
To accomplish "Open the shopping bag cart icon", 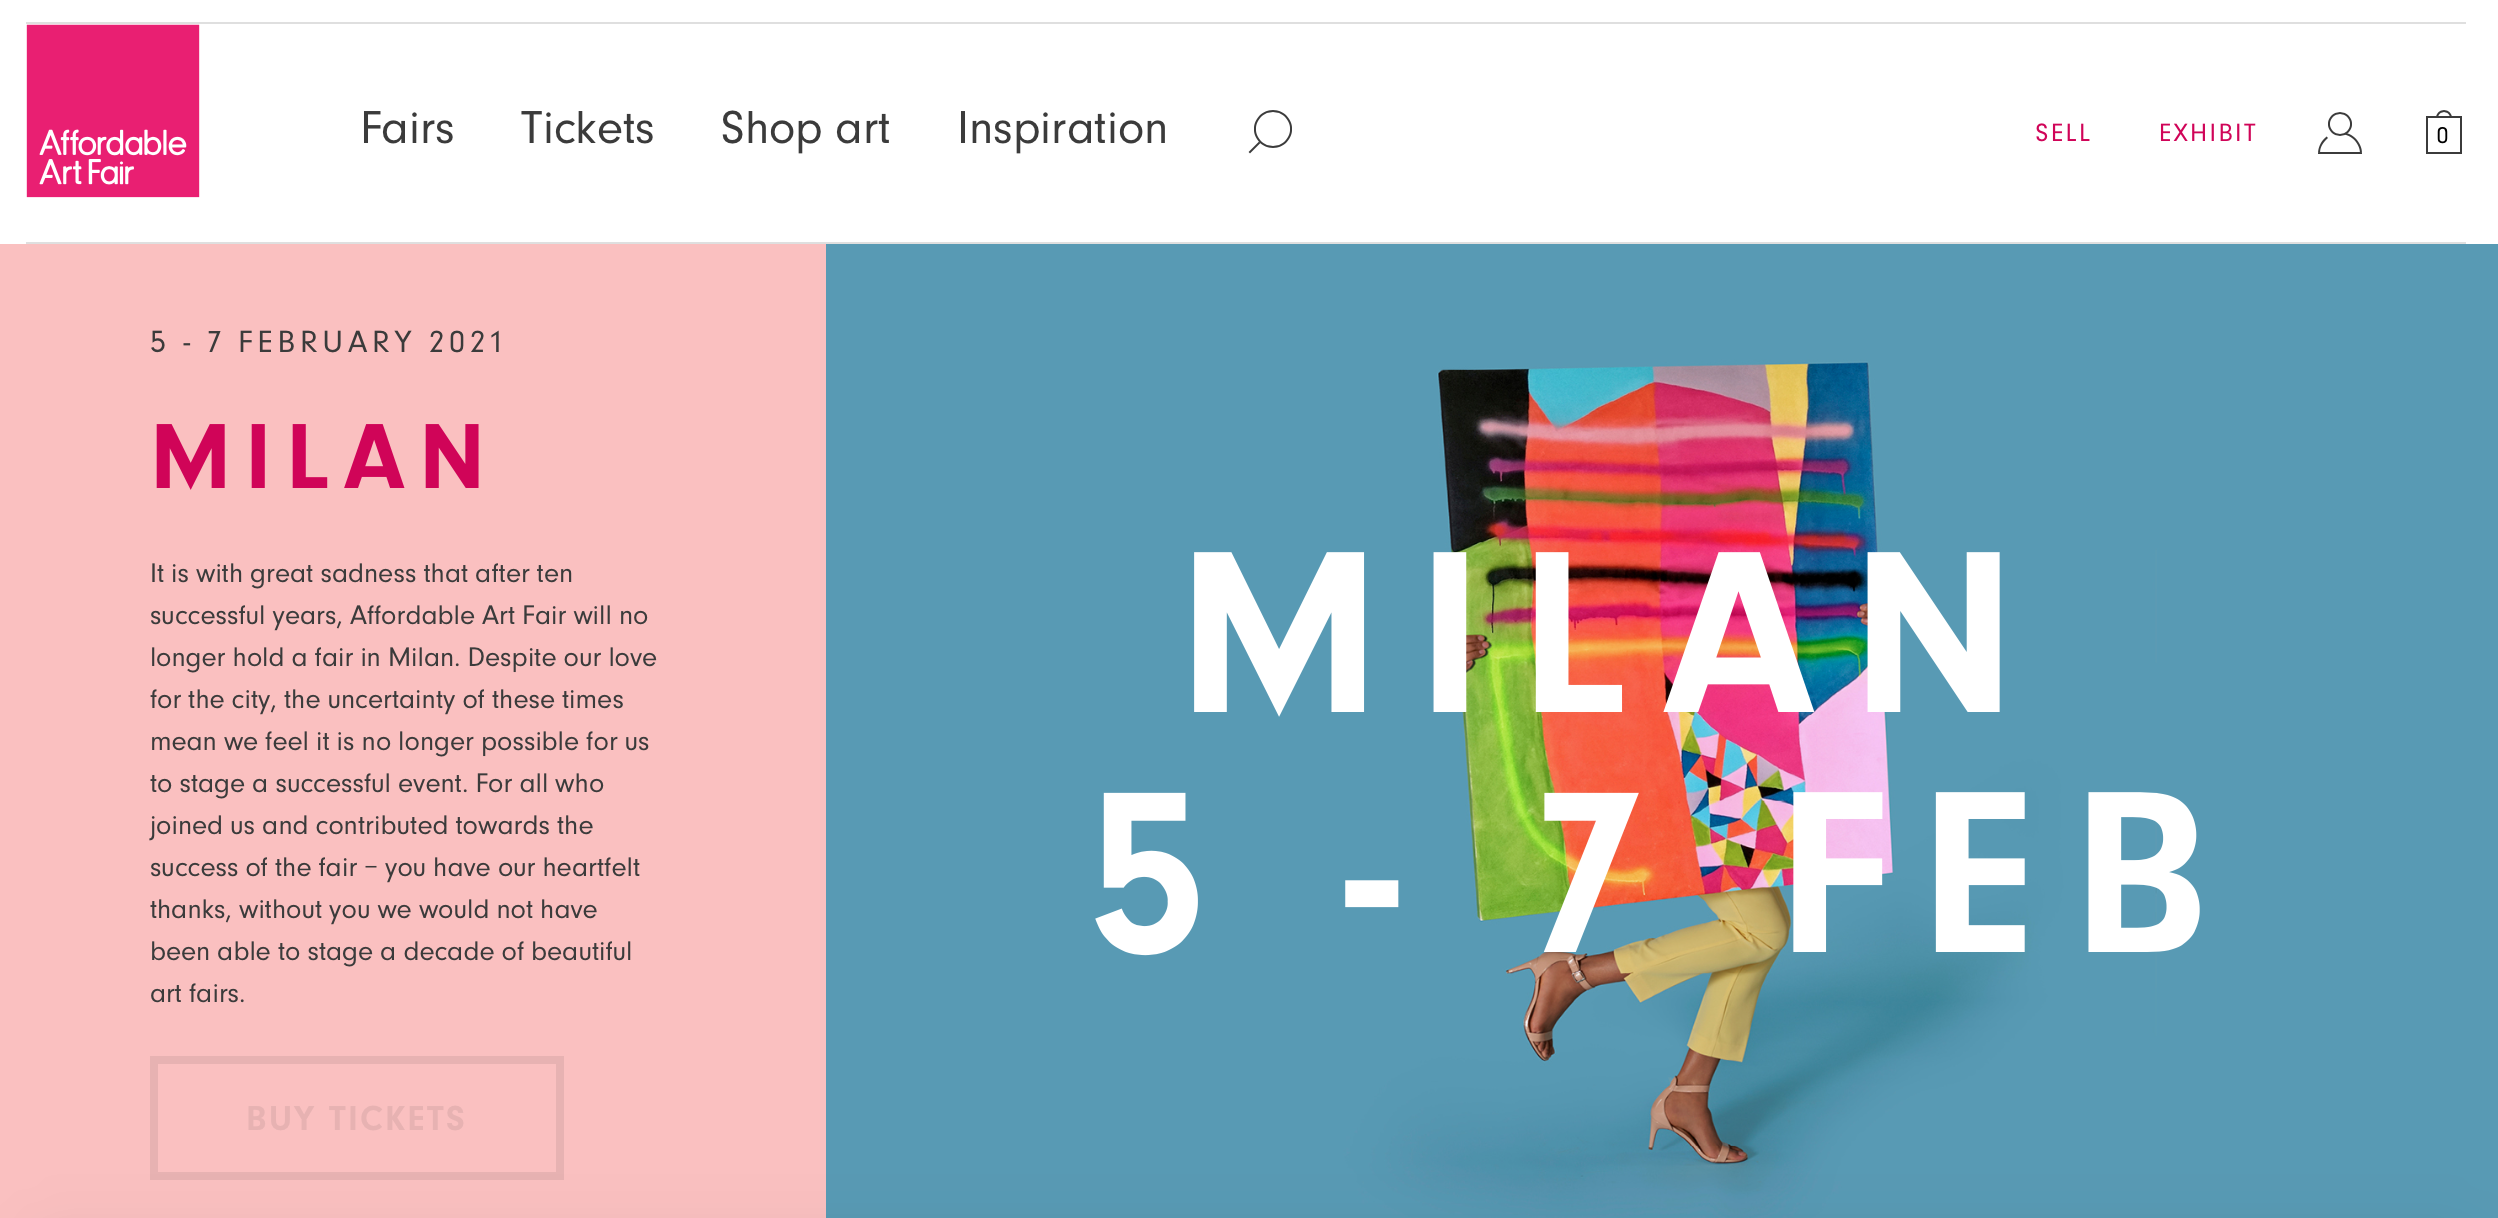I will 2443,132.
